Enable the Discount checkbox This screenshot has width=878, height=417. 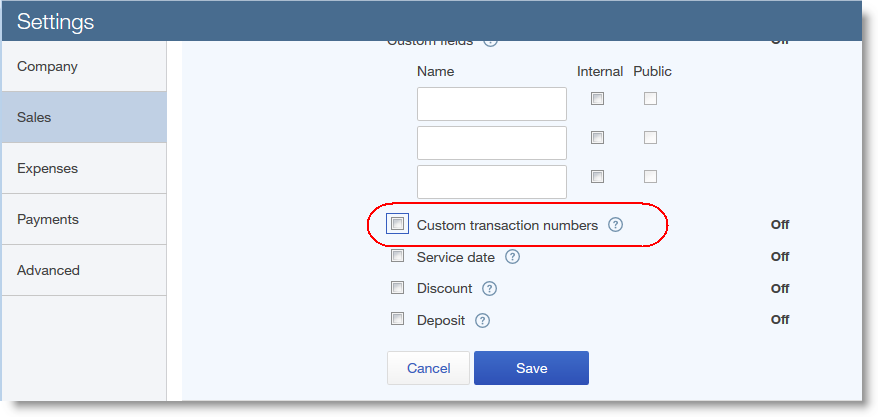point(397,288)
